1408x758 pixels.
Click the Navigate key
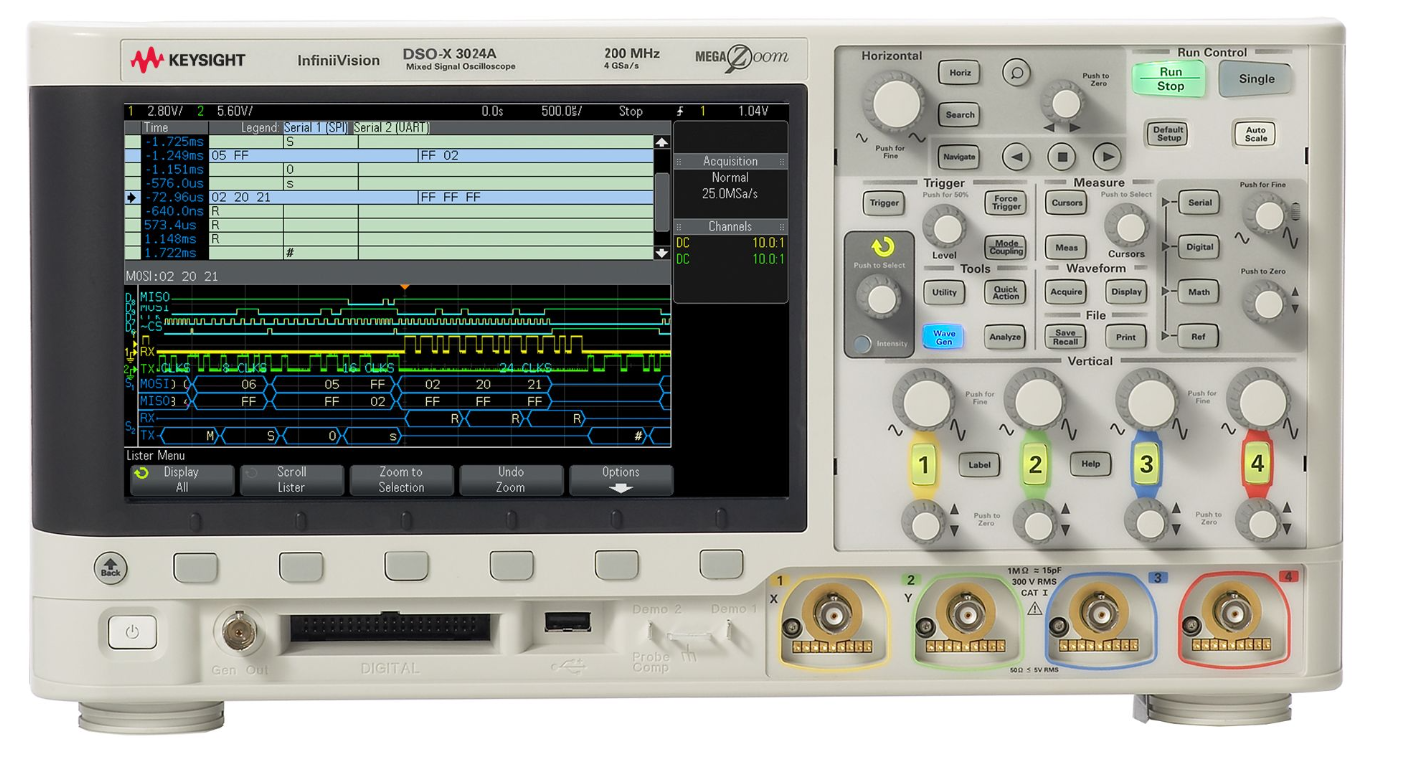(959, 157)
